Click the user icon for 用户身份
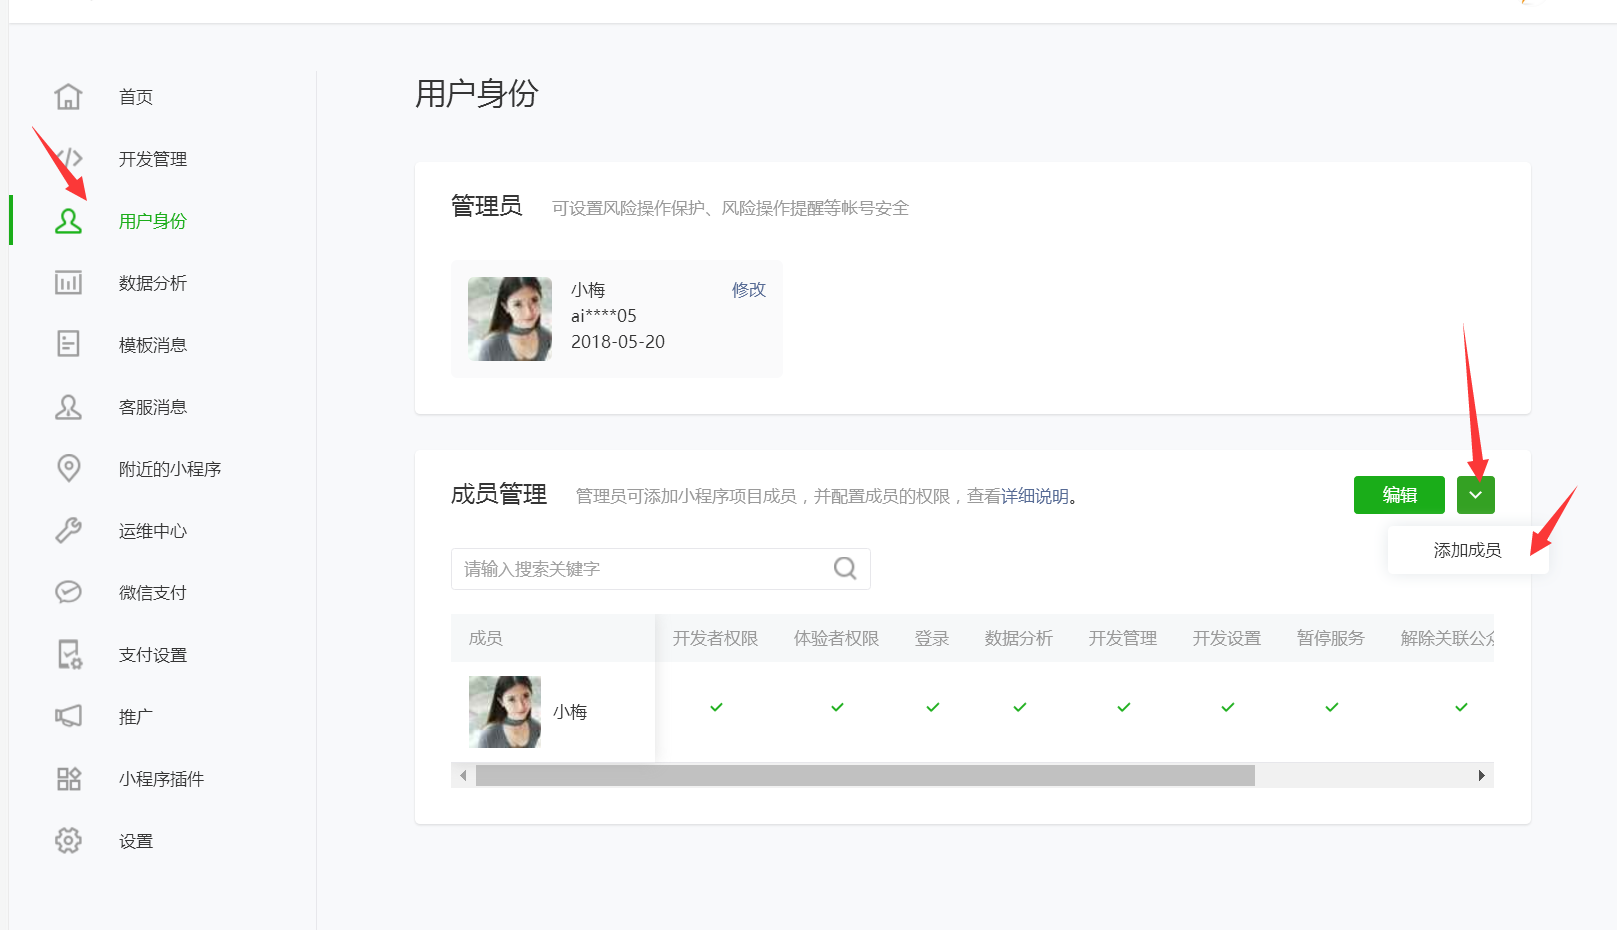The width and height of the screenshot is (1617, 930). click(68, 221)
